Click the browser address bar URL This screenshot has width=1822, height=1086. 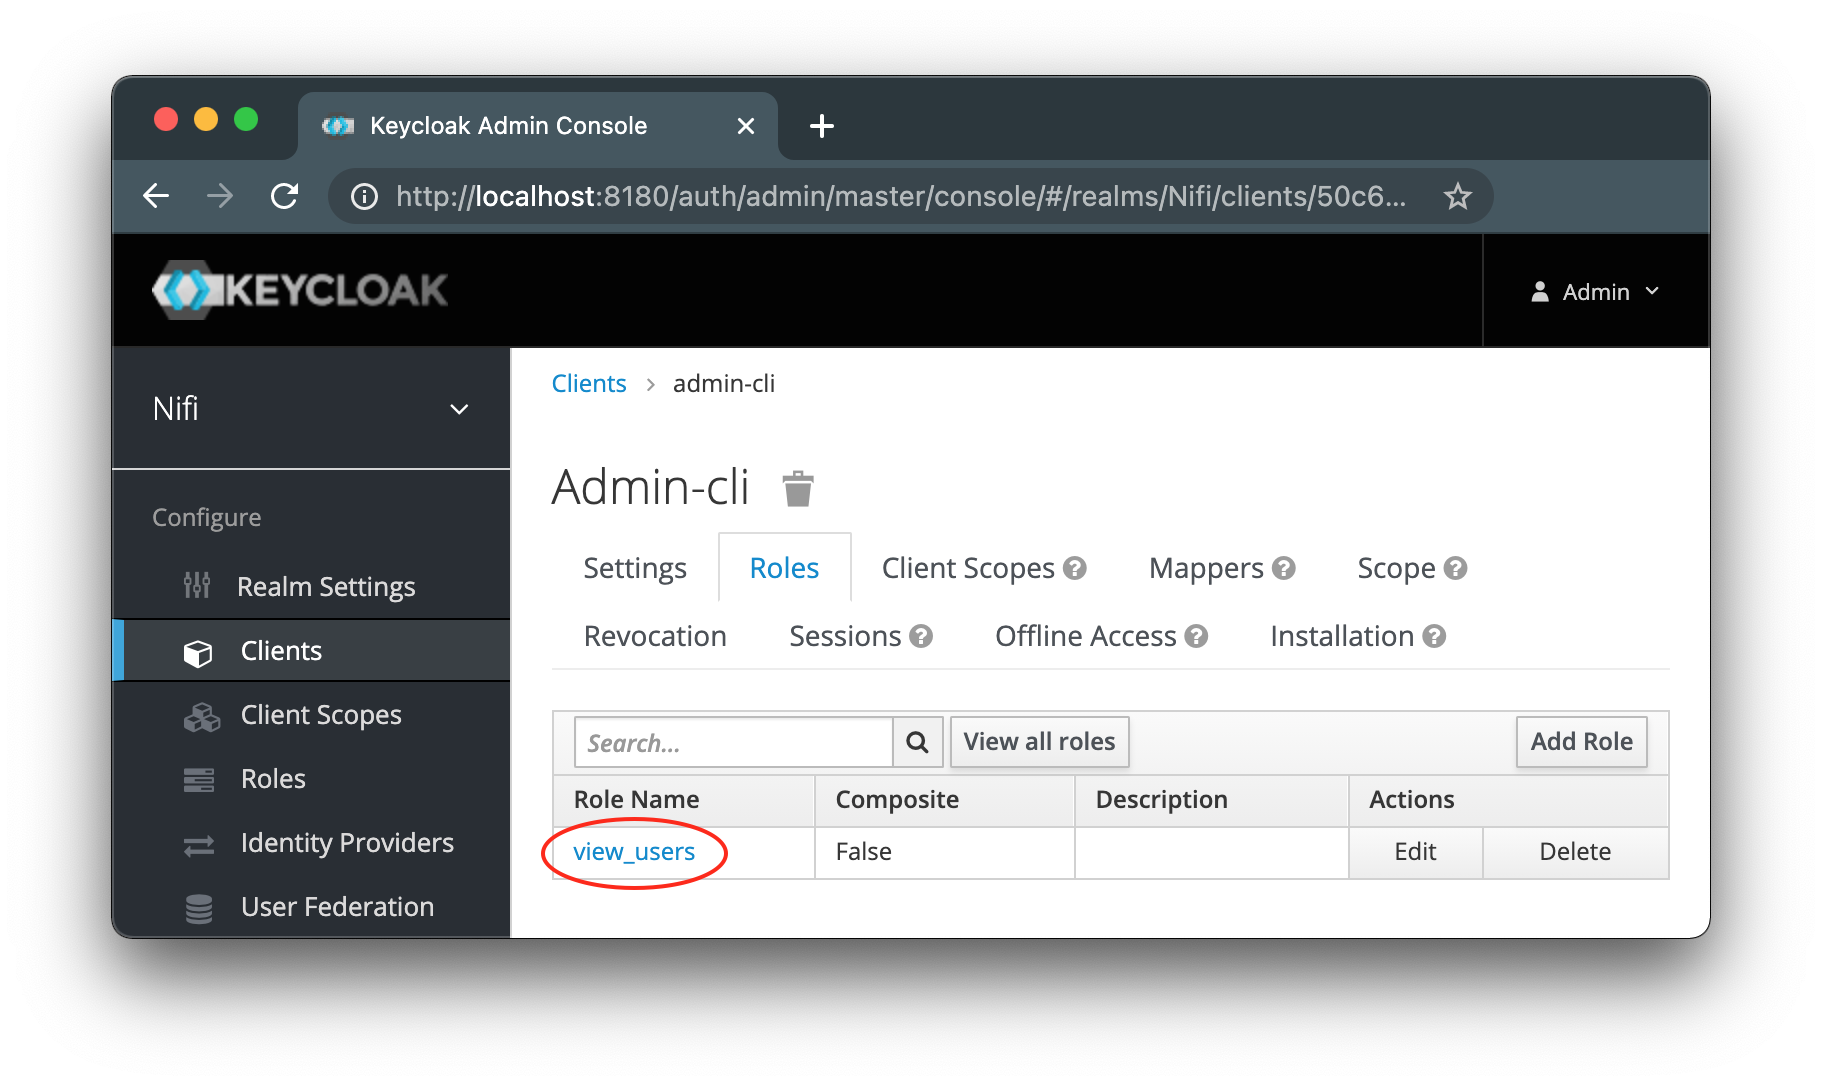900,196
